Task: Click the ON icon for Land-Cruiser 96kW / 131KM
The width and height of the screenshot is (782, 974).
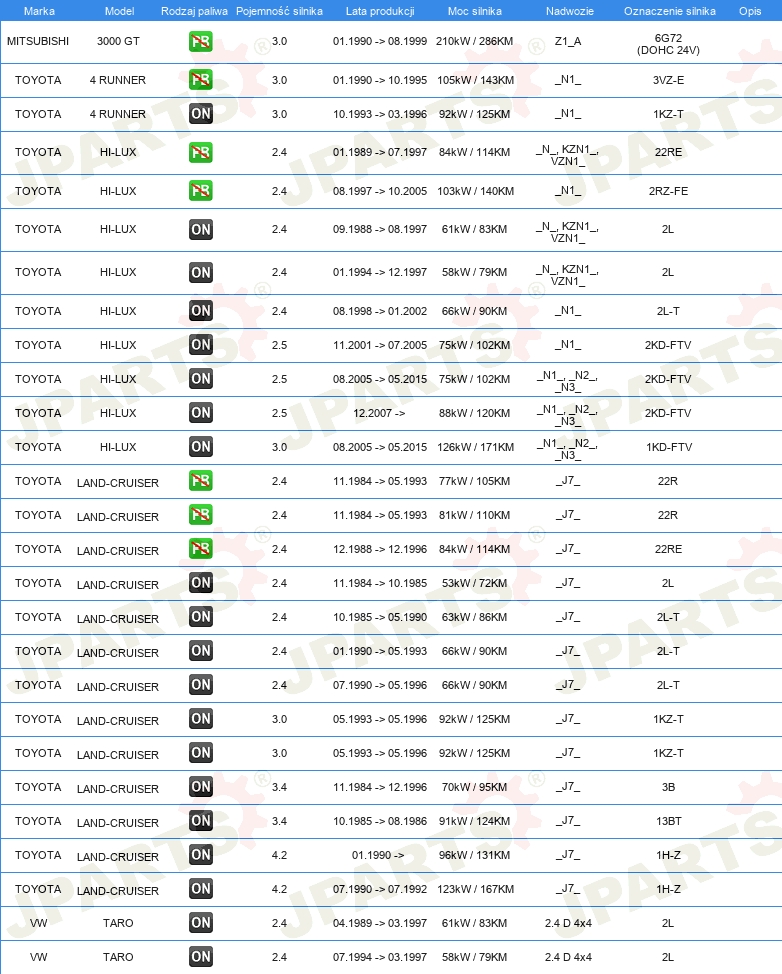Action: [201, 855]
